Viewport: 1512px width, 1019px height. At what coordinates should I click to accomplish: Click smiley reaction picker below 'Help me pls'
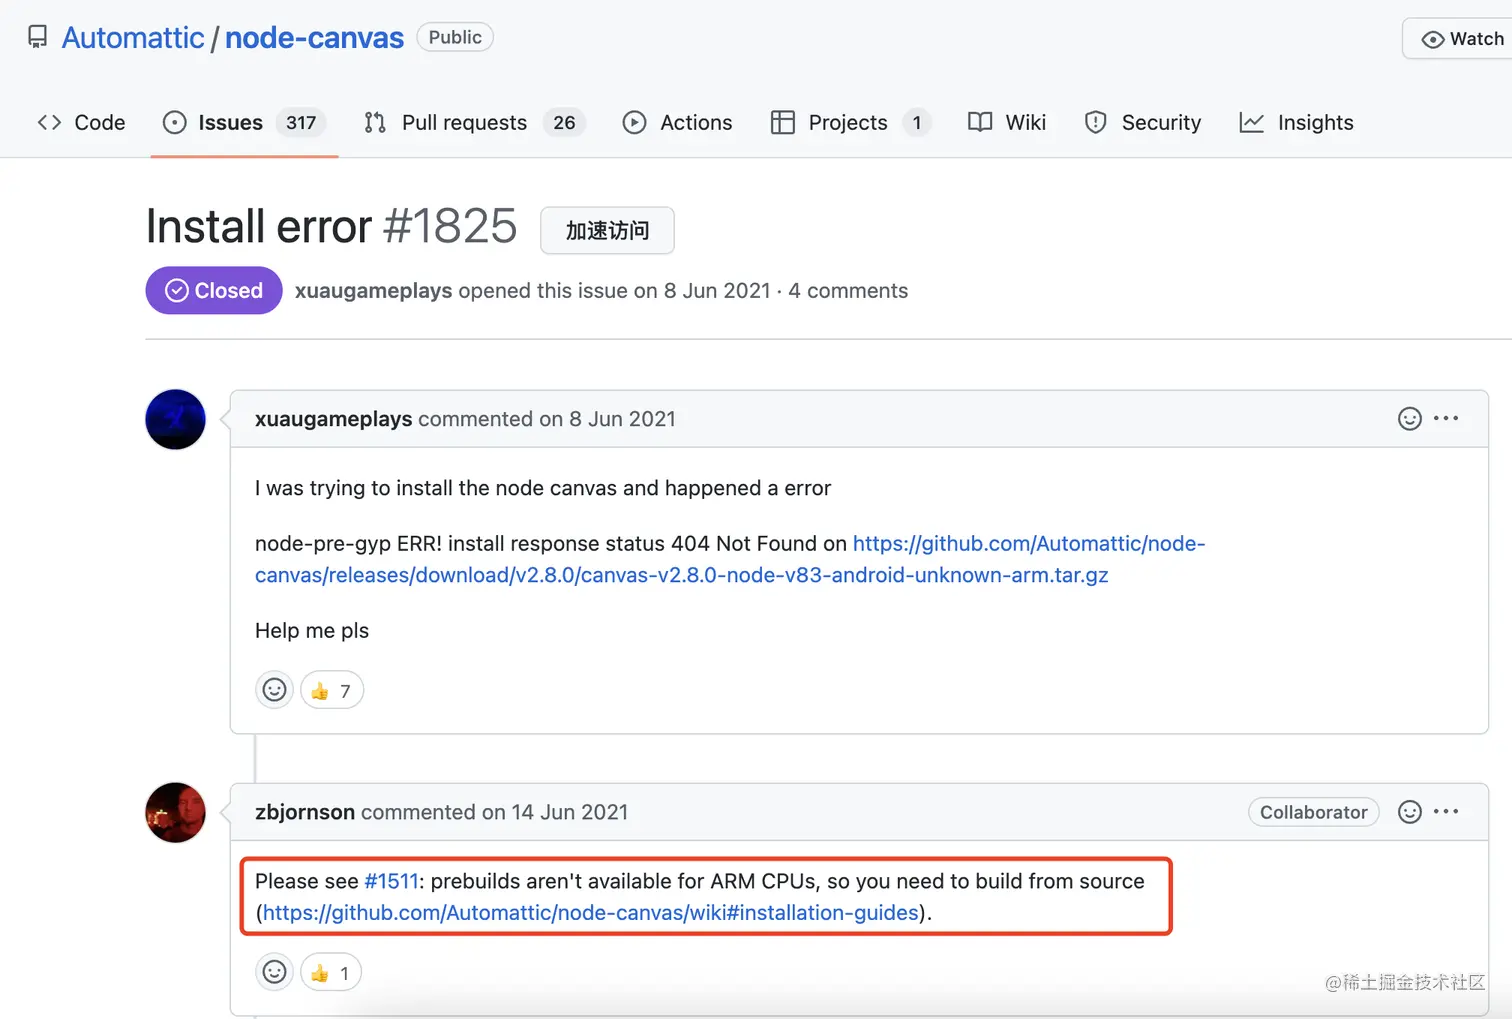point(274,690)
